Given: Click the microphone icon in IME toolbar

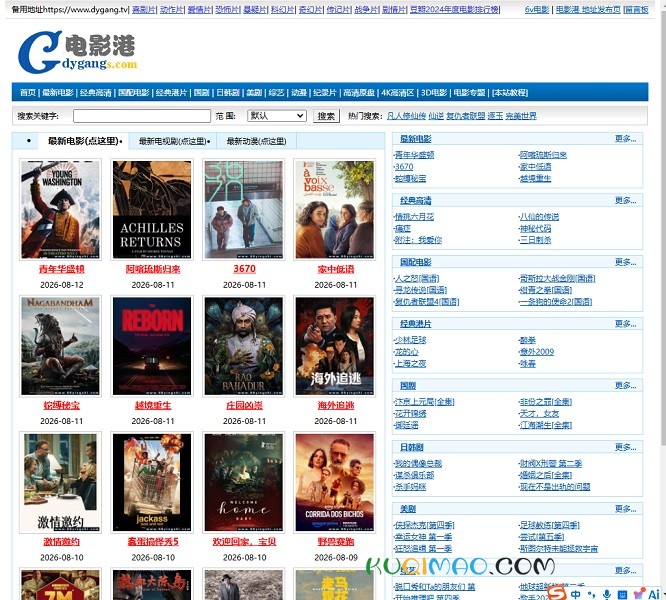Looking at the screenshot, I should (x=607, y=594).
